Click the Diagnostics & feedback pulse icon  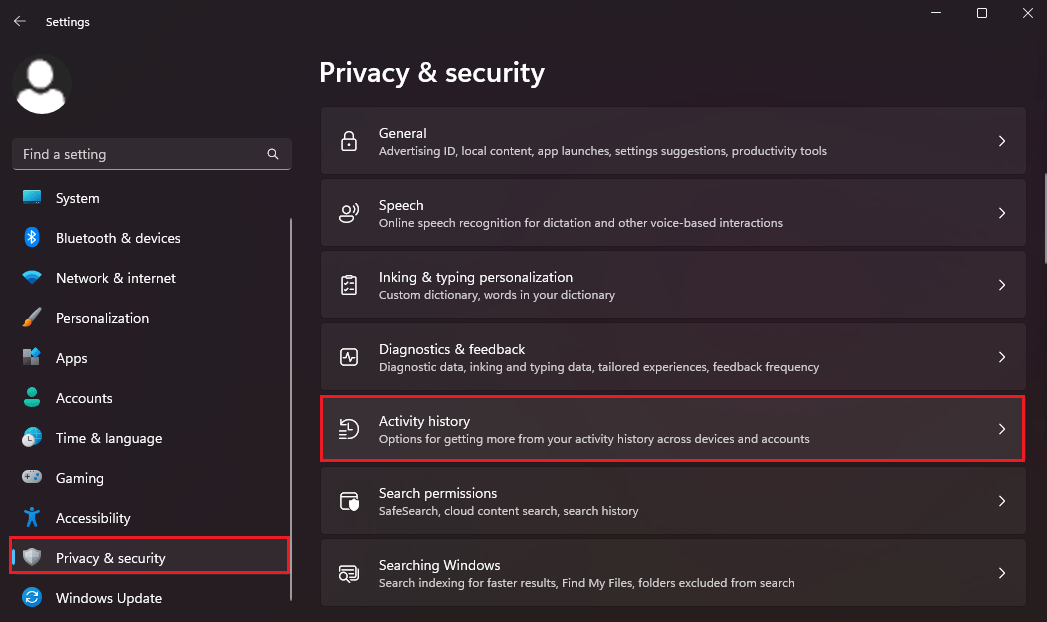349,357
